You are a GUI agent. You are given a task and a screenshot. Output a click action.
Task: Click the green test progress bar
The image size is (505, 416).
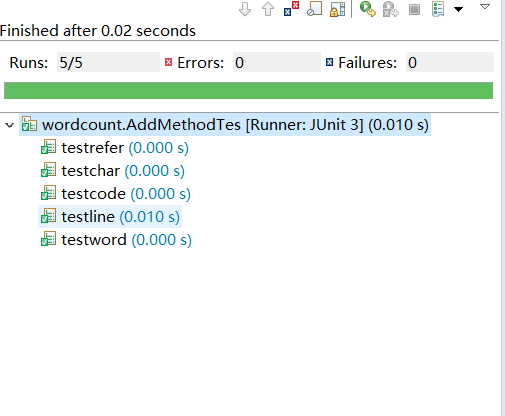[248, 91]
